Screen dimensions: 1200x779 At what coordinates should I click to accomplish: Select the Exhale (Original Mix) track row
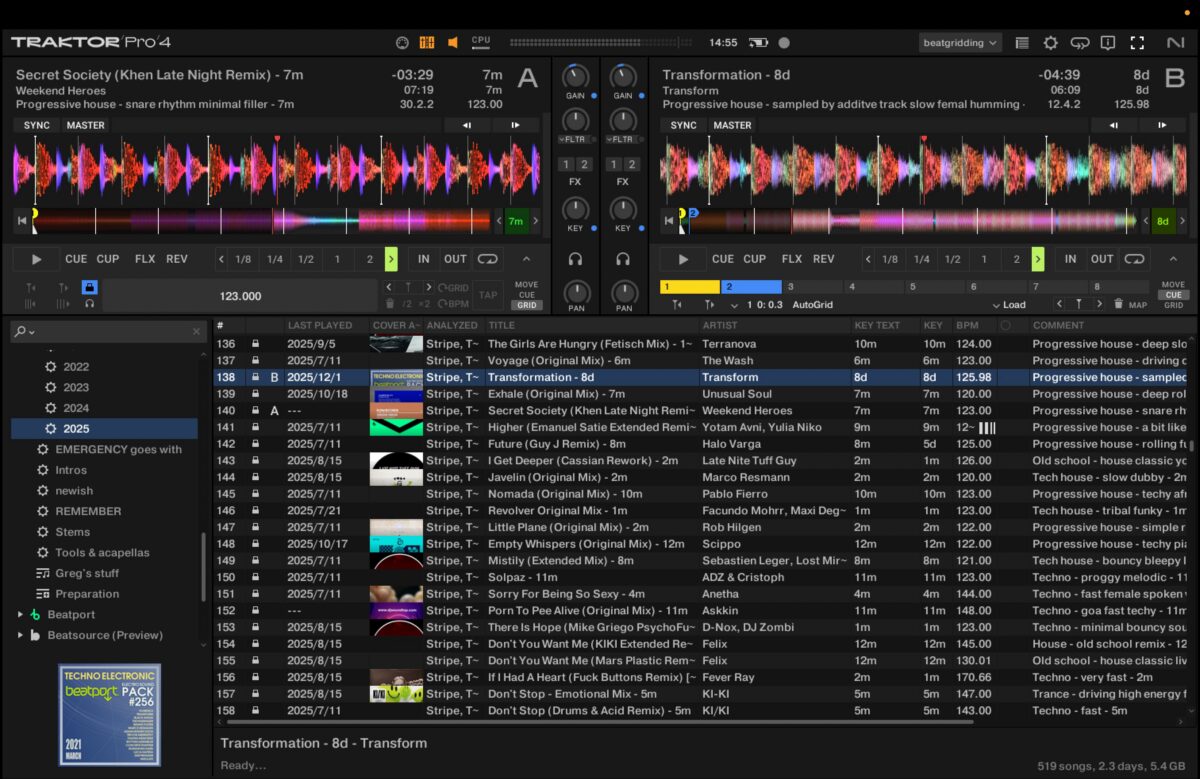[x=560, y=394]
